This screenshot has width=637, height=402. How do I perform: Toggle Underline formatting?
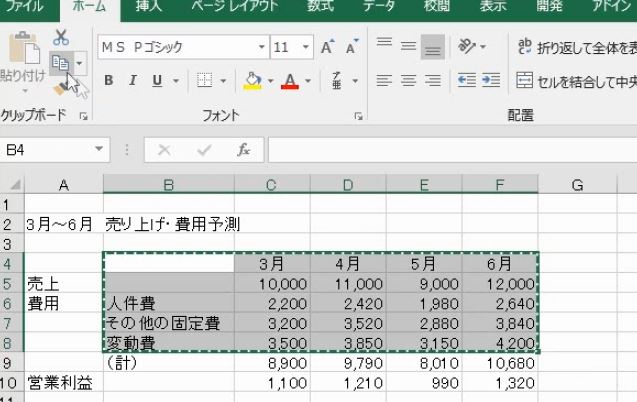(157, 80)
